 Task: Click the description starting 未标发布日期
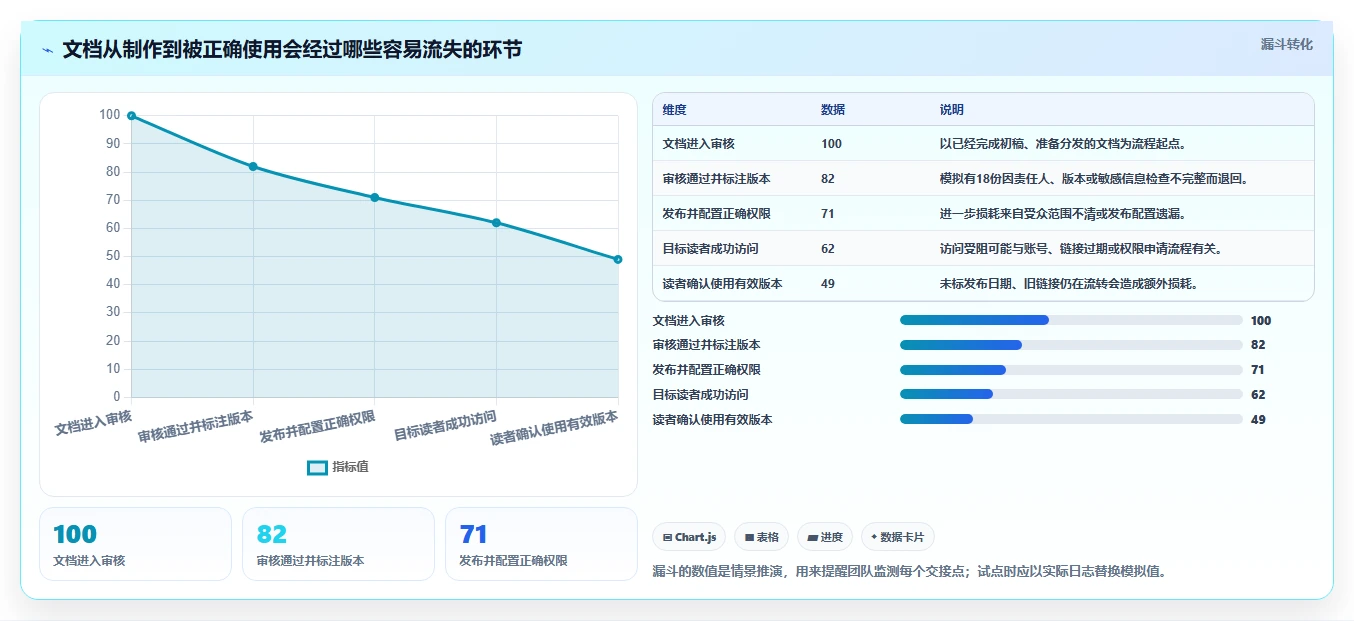(1069, 284)
